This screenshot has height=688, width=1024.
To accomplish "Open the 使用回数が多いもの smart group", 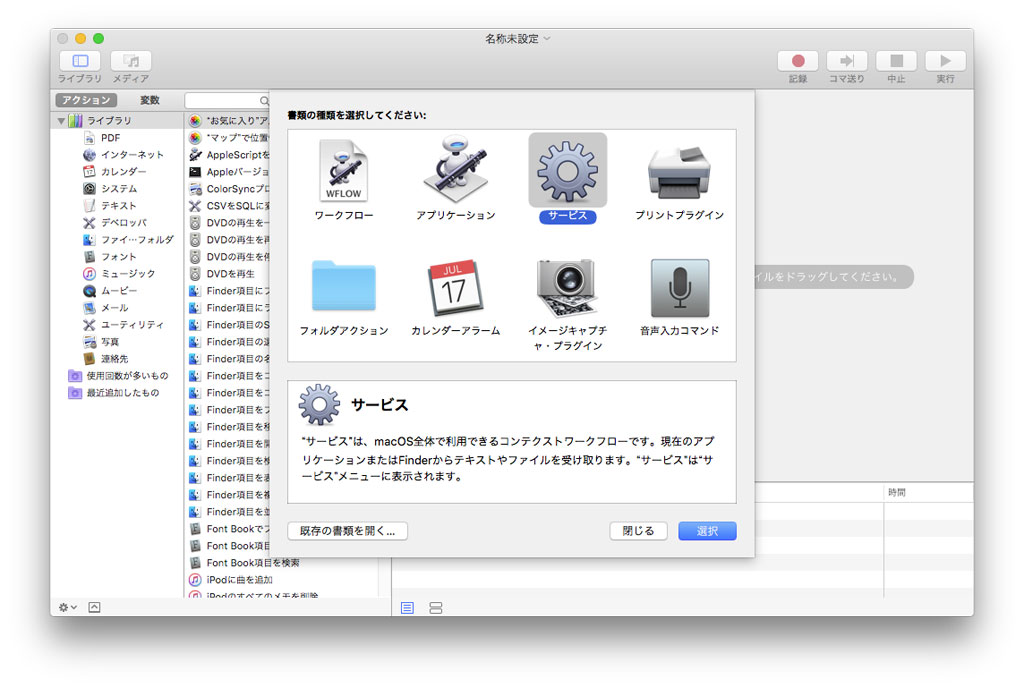I will pyautogui.click(x=118, y=375).
